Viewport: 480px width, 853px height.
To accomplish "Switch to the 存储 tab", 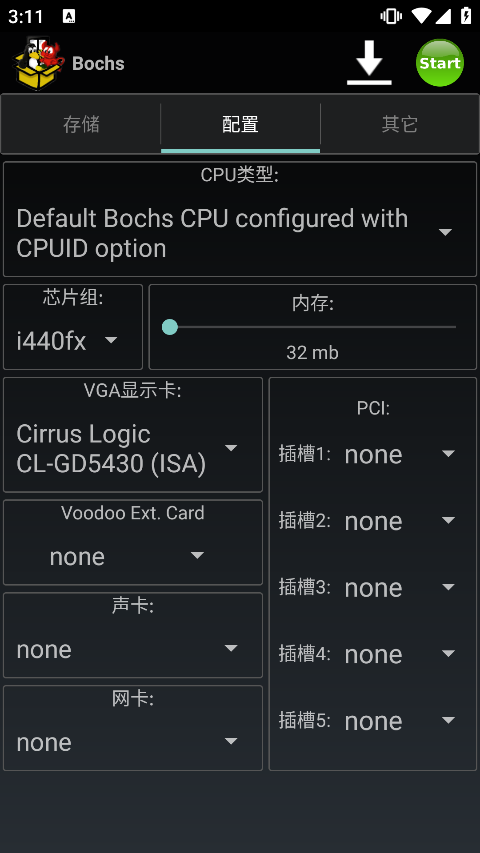I will click(81, 125).
